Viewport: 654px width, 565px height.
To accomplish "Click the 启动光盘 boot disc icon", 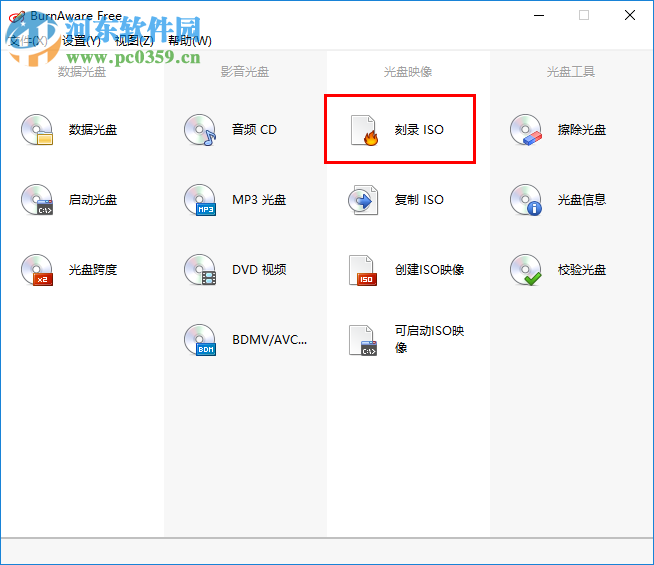I will 37,200.
